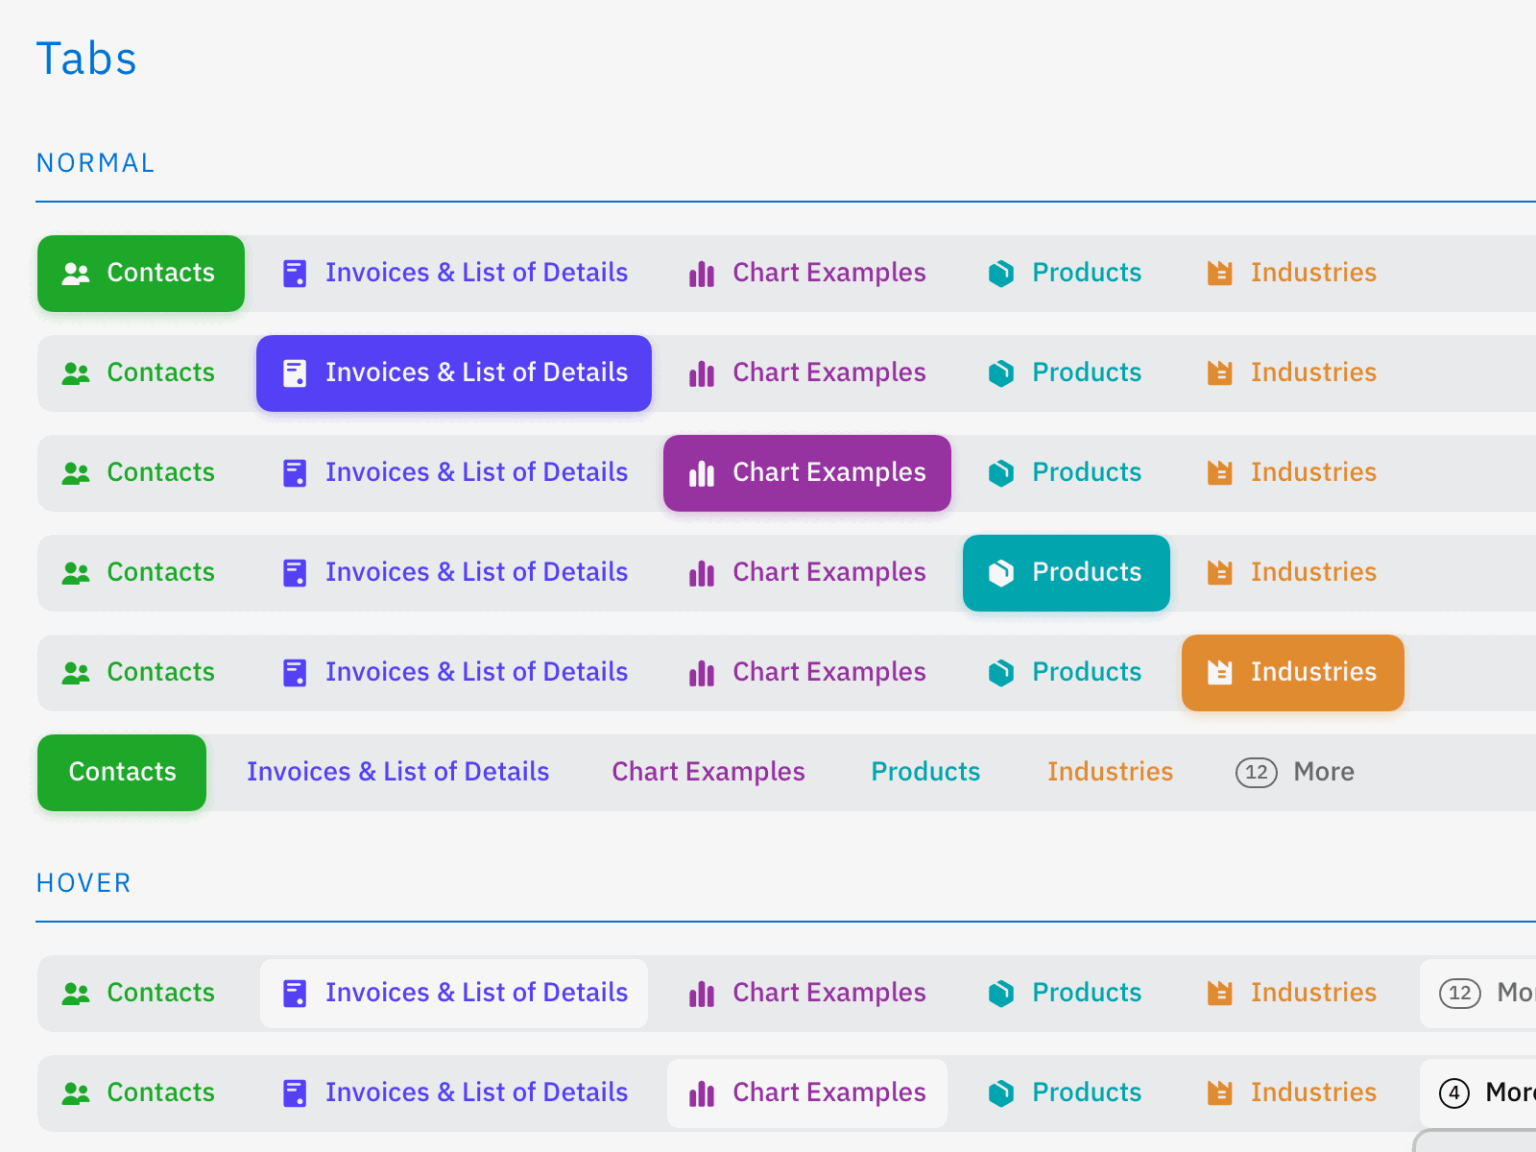The width and height of the screenshot is (1536, 1152).
Task: Click document icon on white hovered Invoices tab
Action: coord(295,993)
